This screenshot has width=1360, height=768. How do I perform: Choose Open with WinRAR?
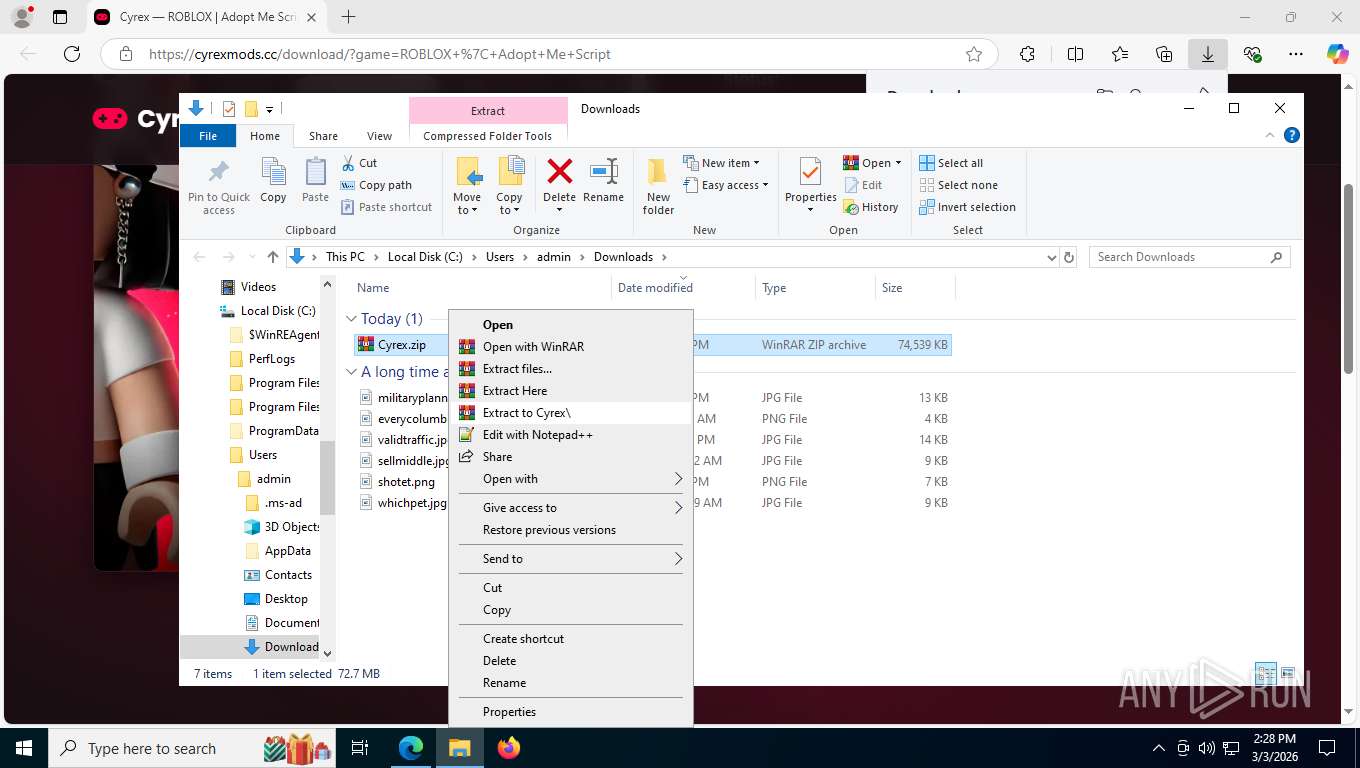click(x=570, y=347)
